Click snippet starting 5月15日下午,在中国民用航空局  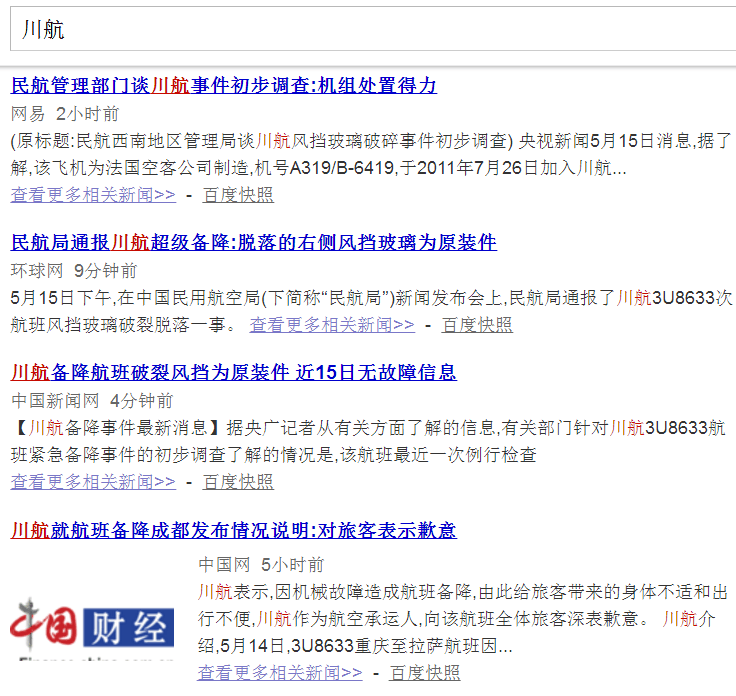point(371,311)
